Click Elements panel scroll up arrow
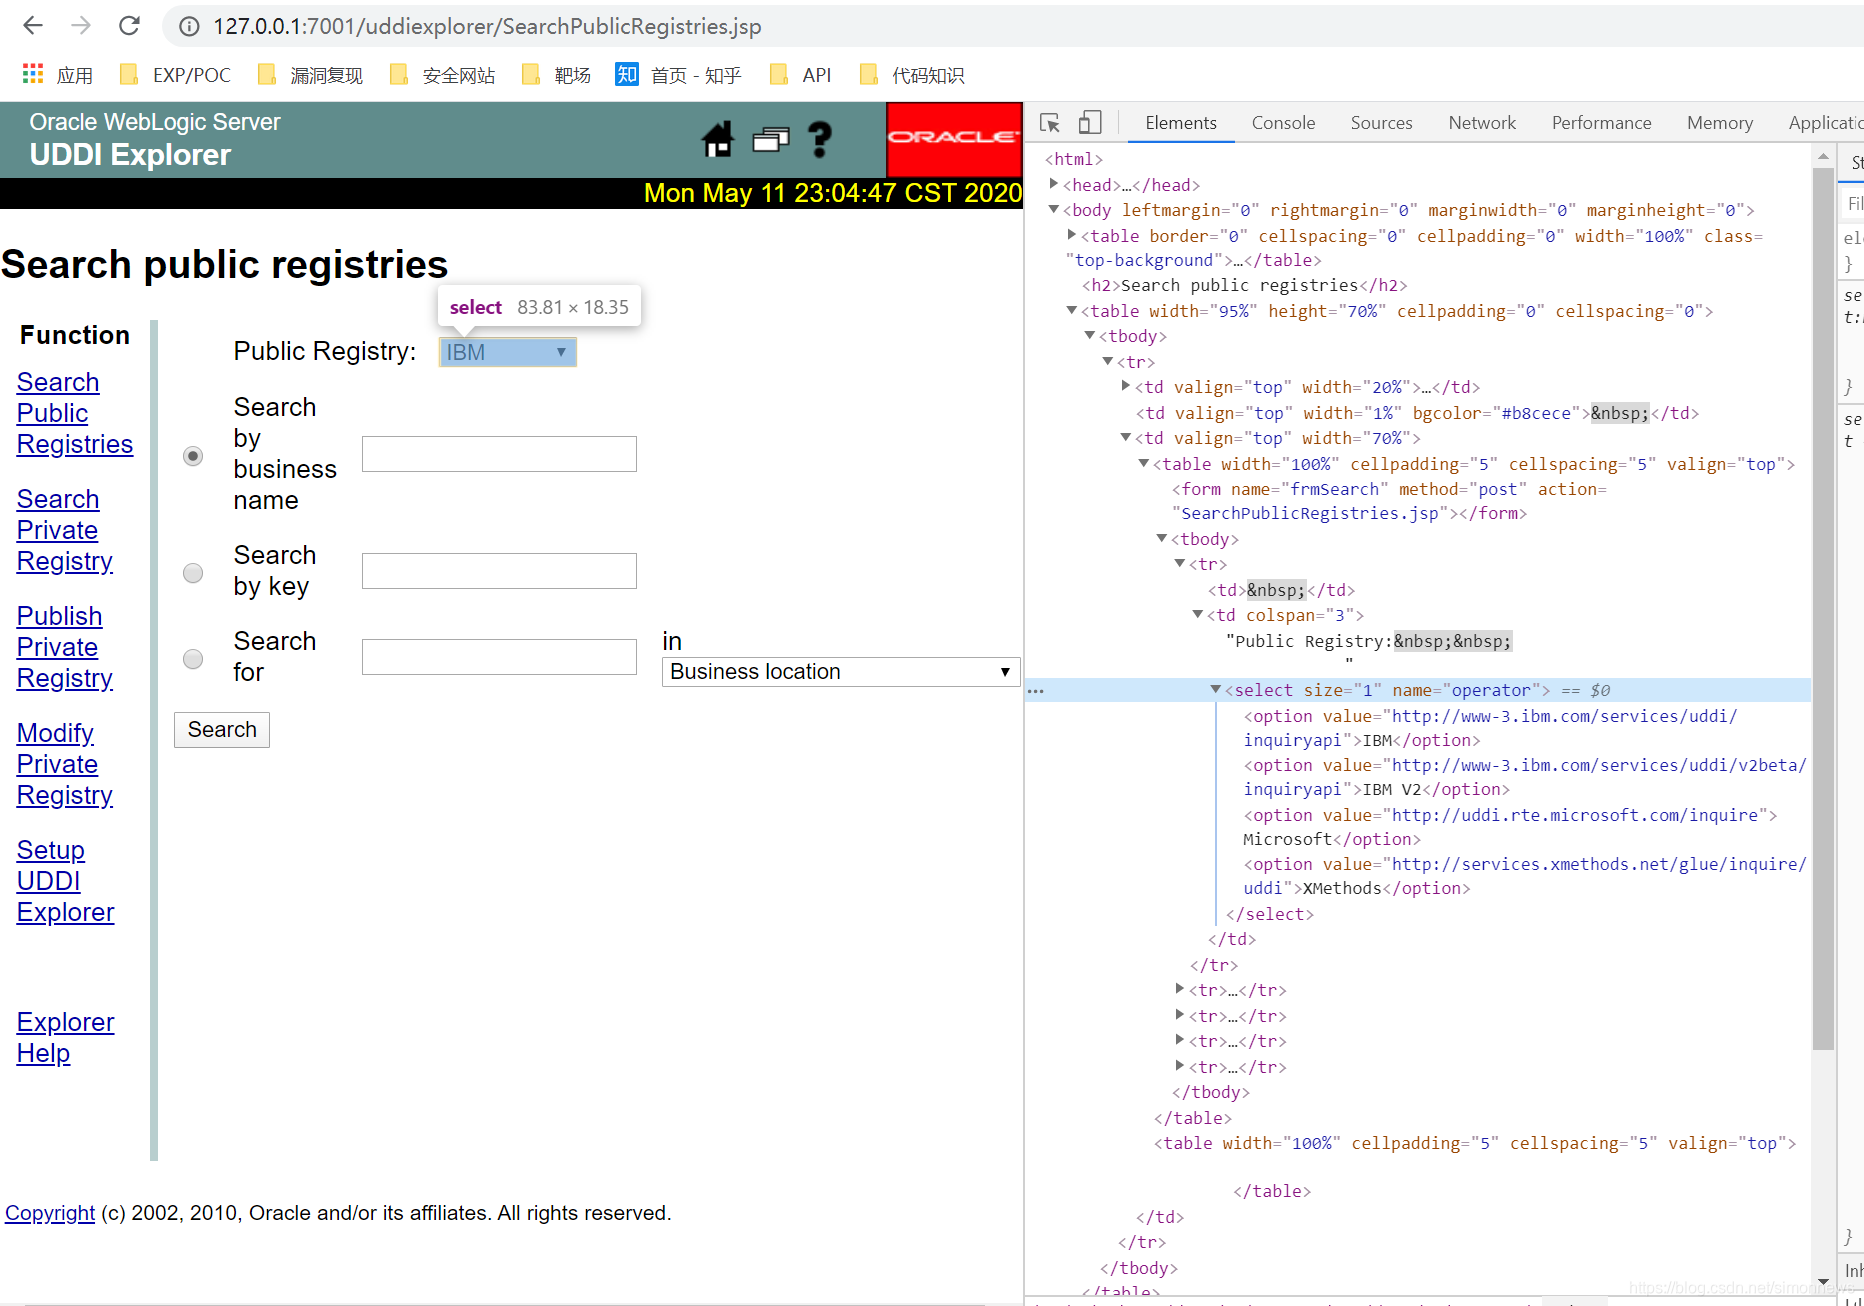Image resolution: width=1864 pixels, height=1306 pixels. [1823, 157]
